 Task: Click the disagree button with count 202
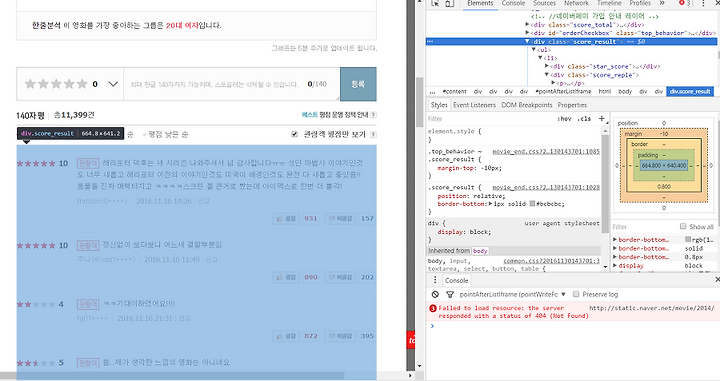pos(341,277)
